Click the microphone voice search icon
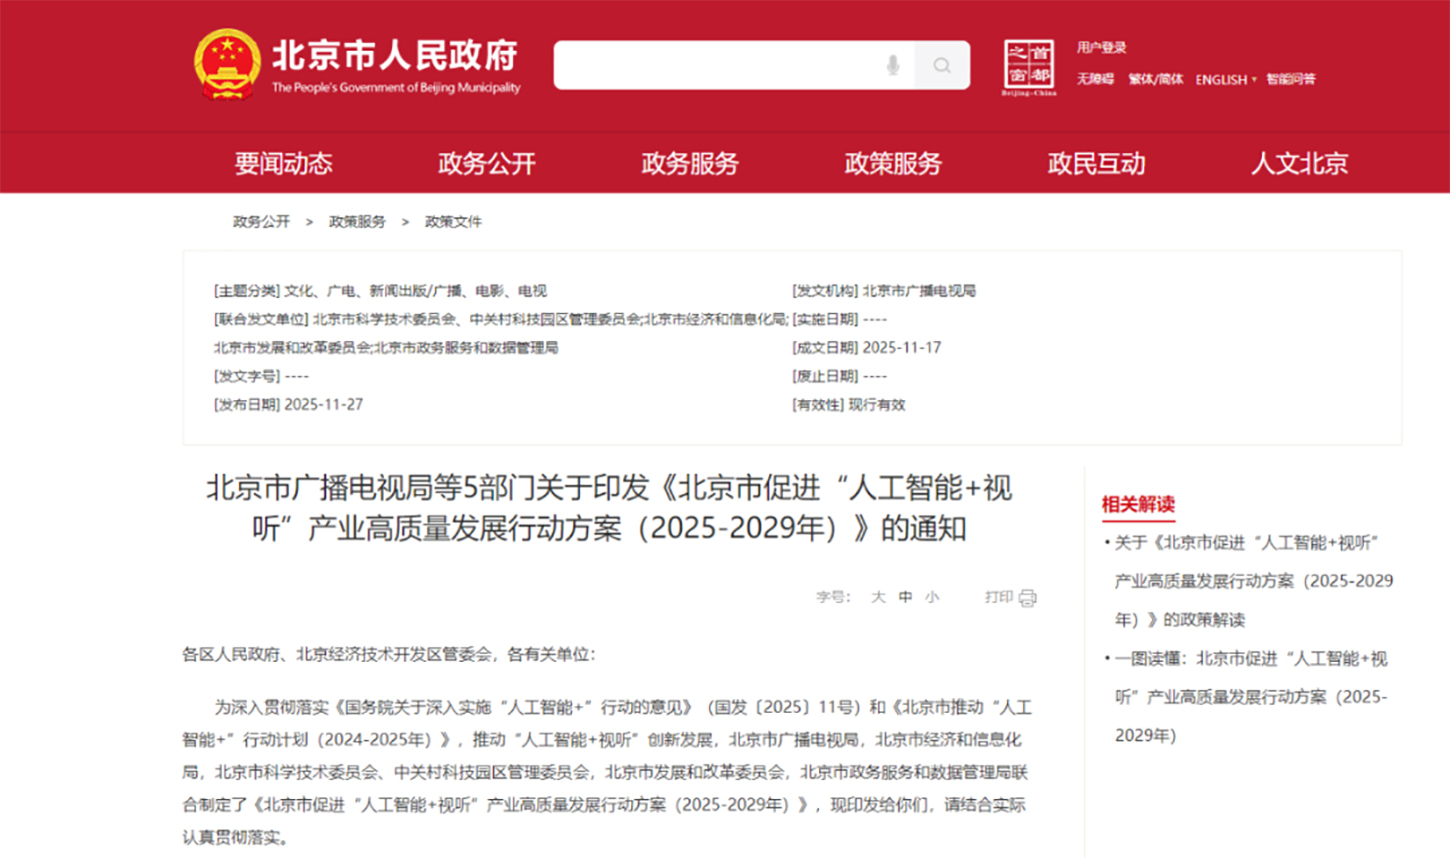 pyautogui.click(x=892, y=65)
